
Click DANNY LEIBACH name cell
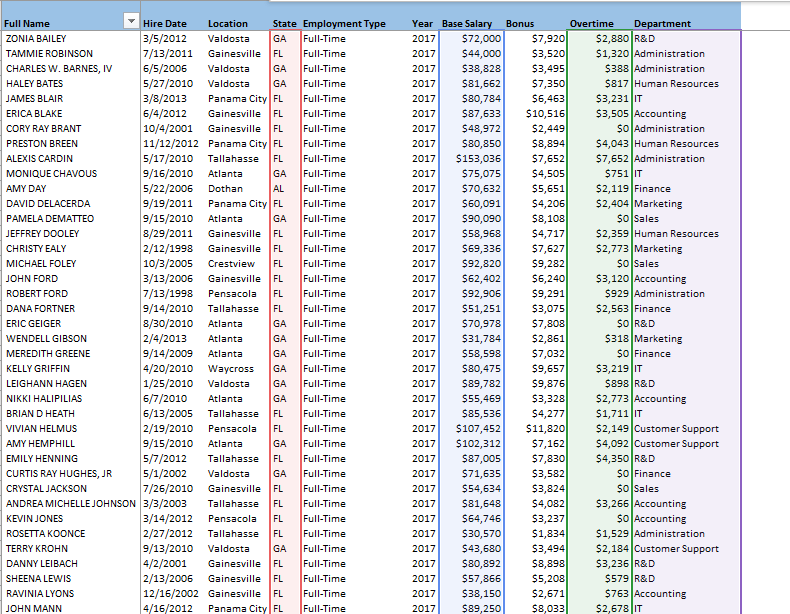pos(42,564)
